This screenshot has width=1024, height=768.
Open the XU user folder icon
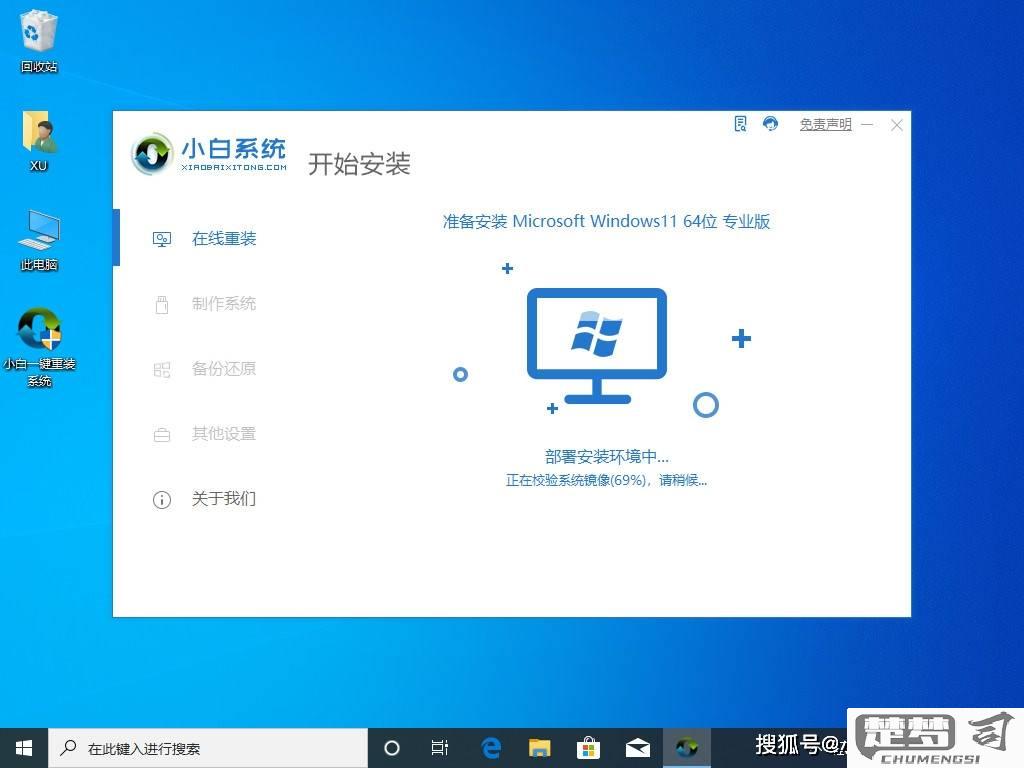[x=39, y=140]
